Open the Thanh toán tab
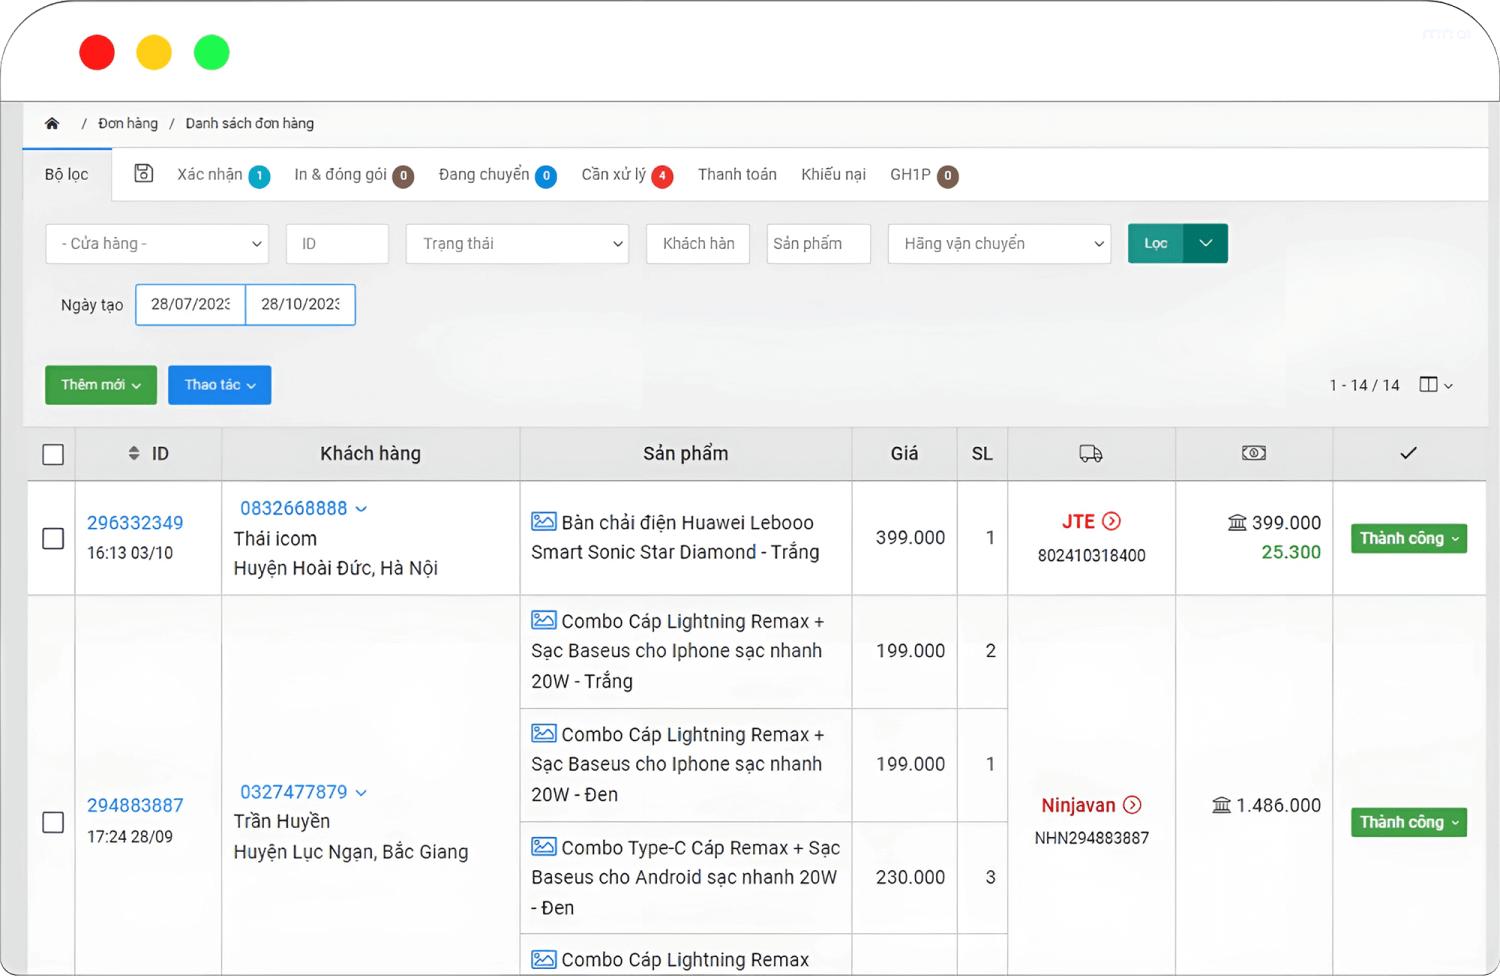The width and height of the screenshot is (1500, 976). click(x=737, y=174)
